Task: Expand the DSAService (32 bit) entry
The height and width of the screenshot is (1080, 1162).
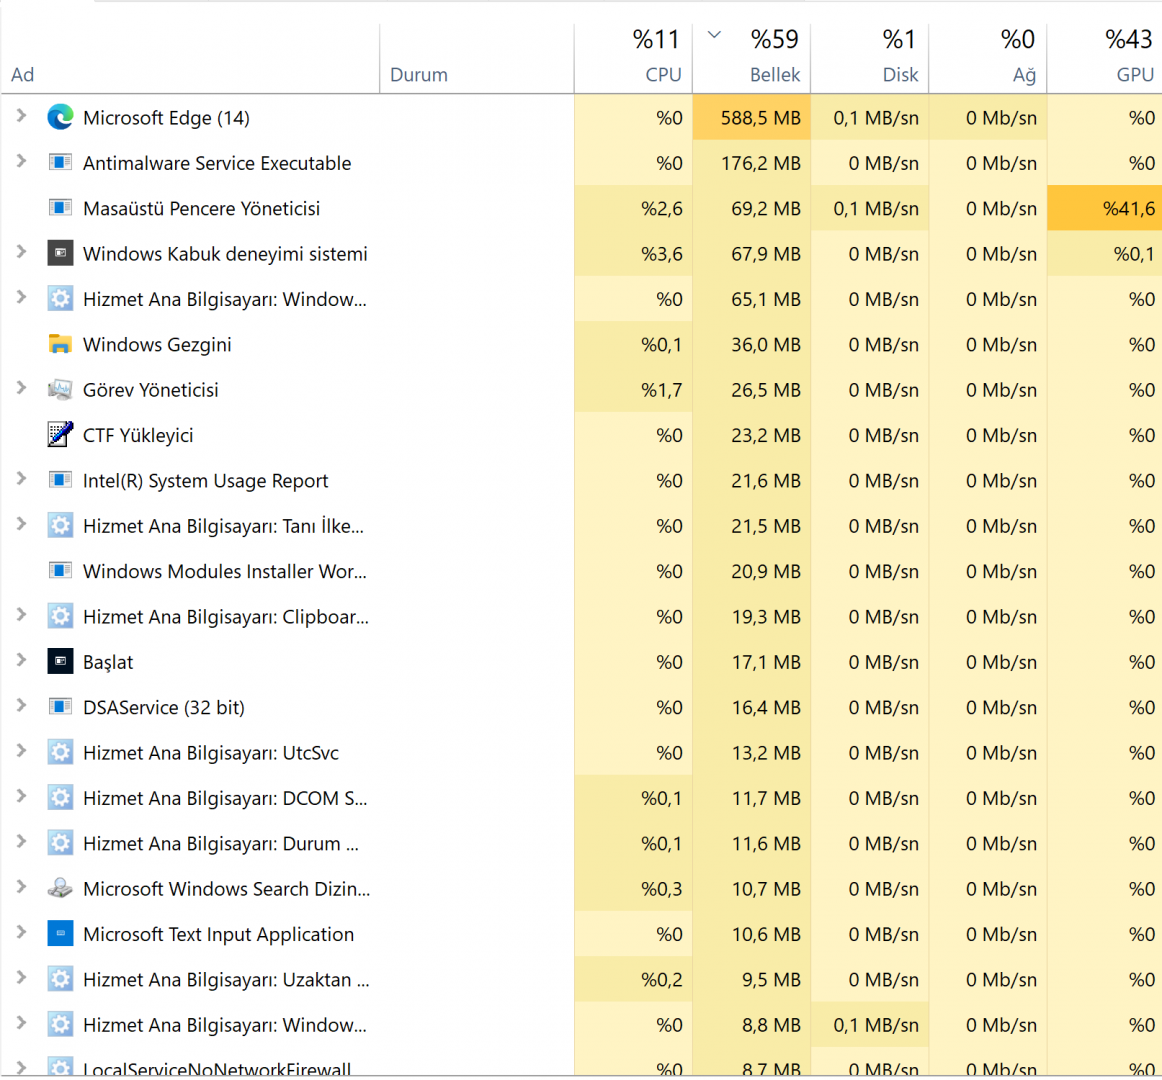Action: [x=21, y=706]
